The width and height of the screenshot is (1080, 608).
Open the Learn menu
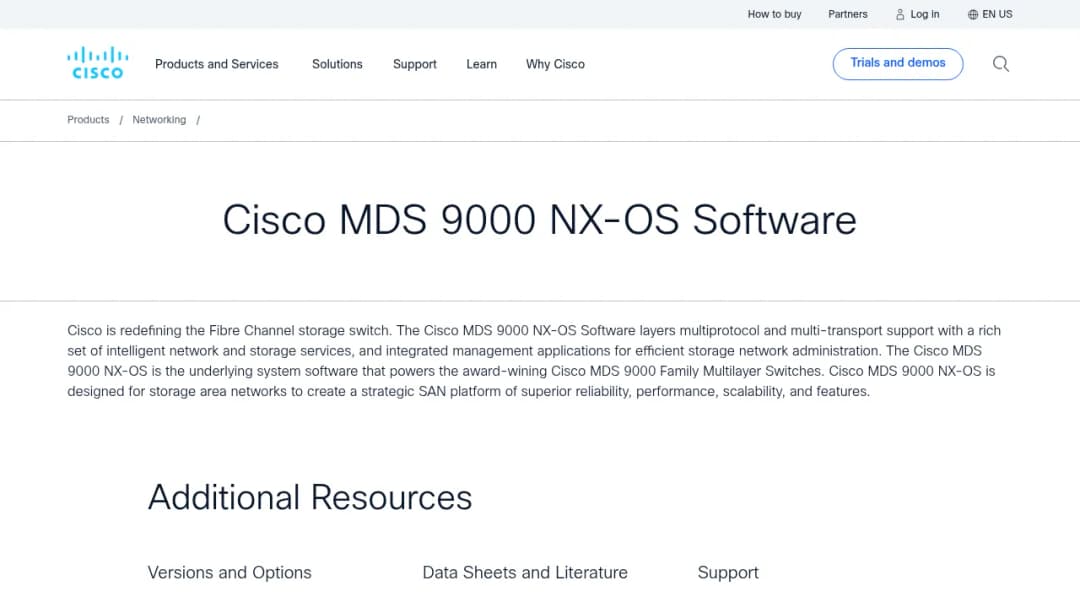pos(481,64)
